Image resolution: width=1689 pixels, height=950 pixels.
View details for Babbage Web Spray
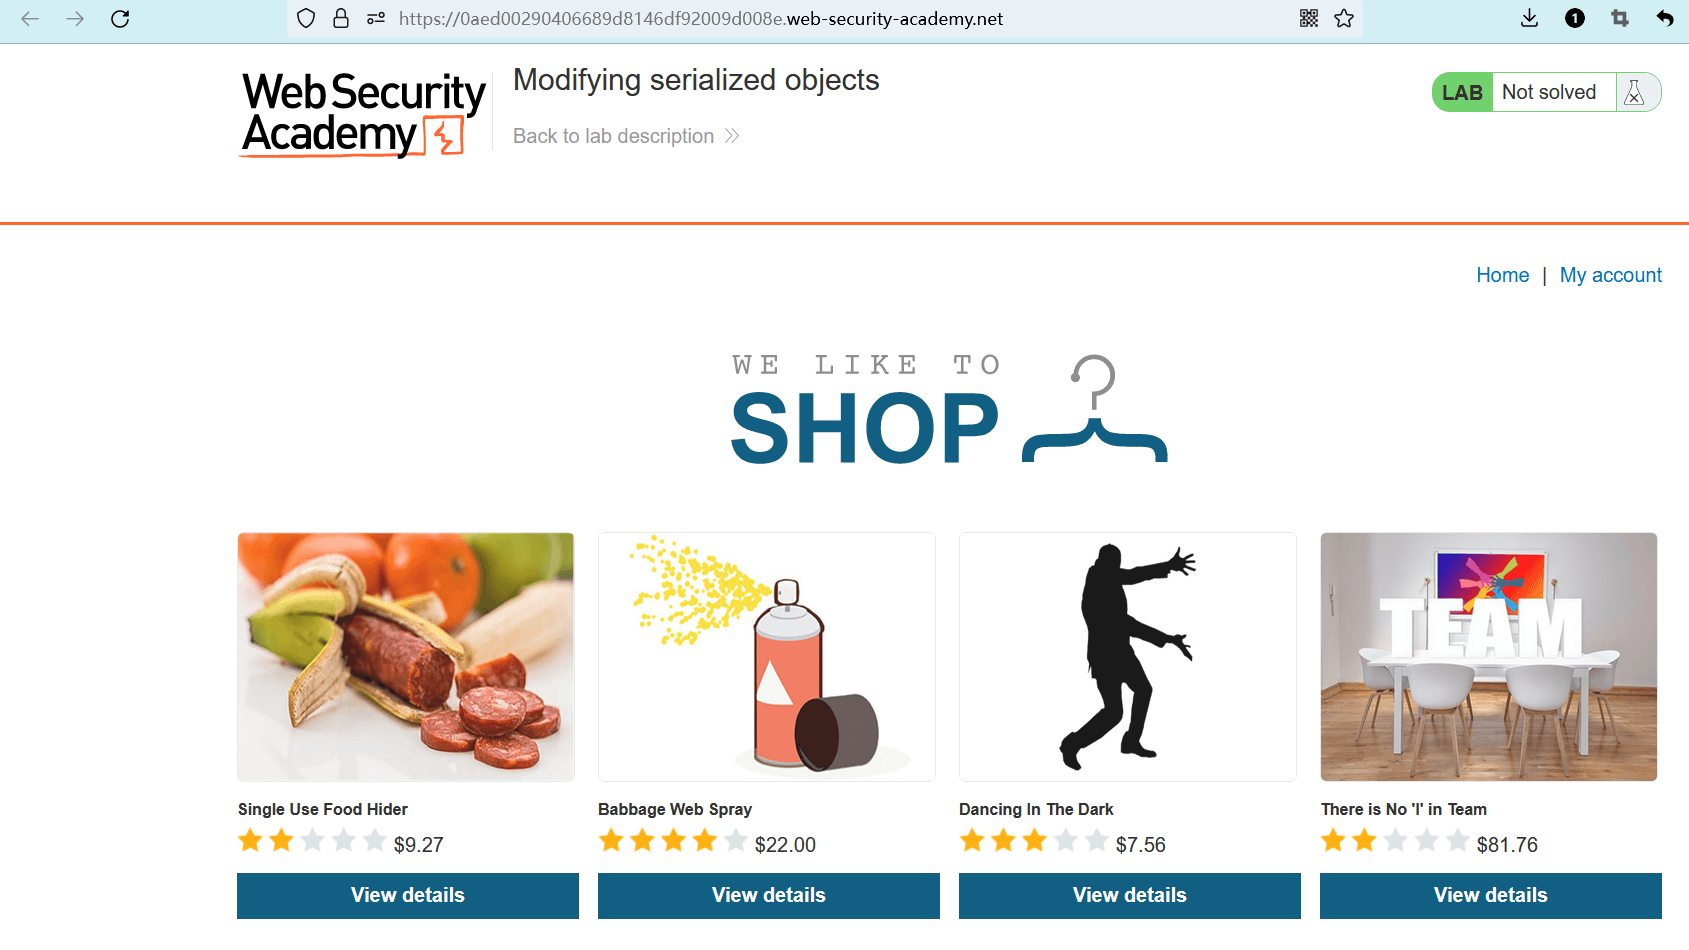[x=768, y=895]
